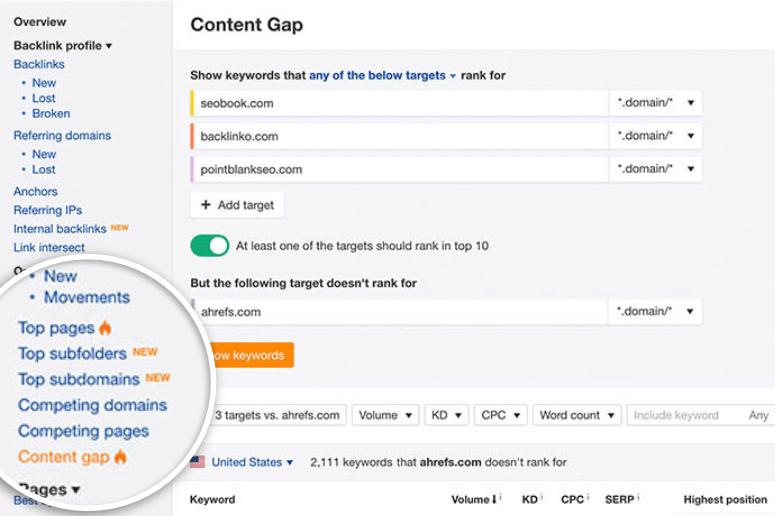Viewport: 775px width, 516px height.
Task: Collapse the Pages section
Action: (x=50, y=490)
